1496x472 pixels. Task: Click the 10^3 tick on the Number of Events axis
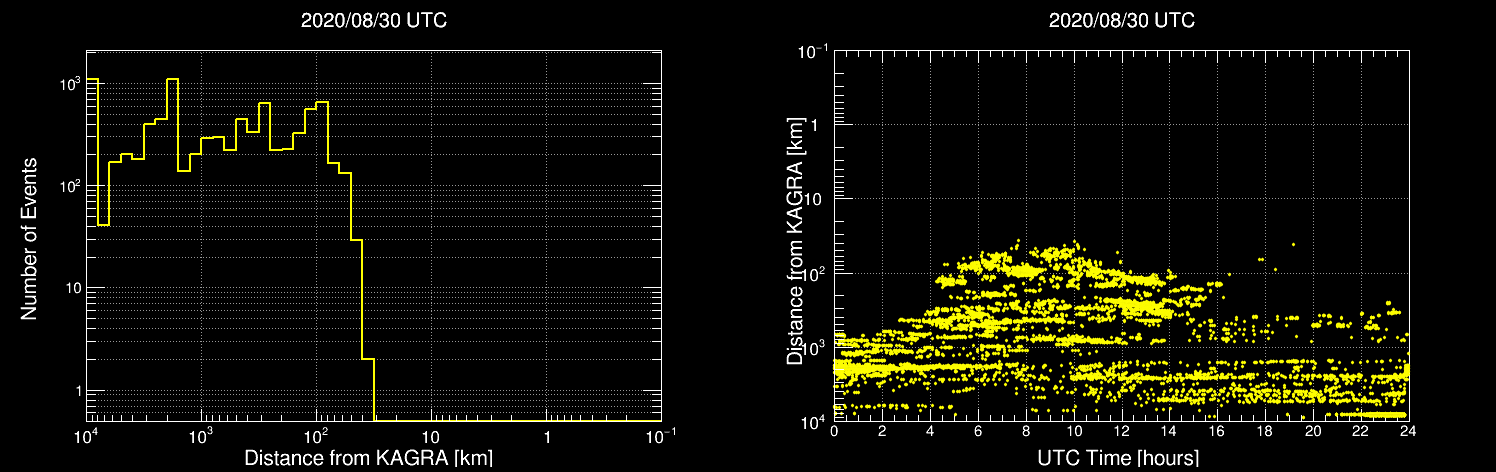point(69,84)
